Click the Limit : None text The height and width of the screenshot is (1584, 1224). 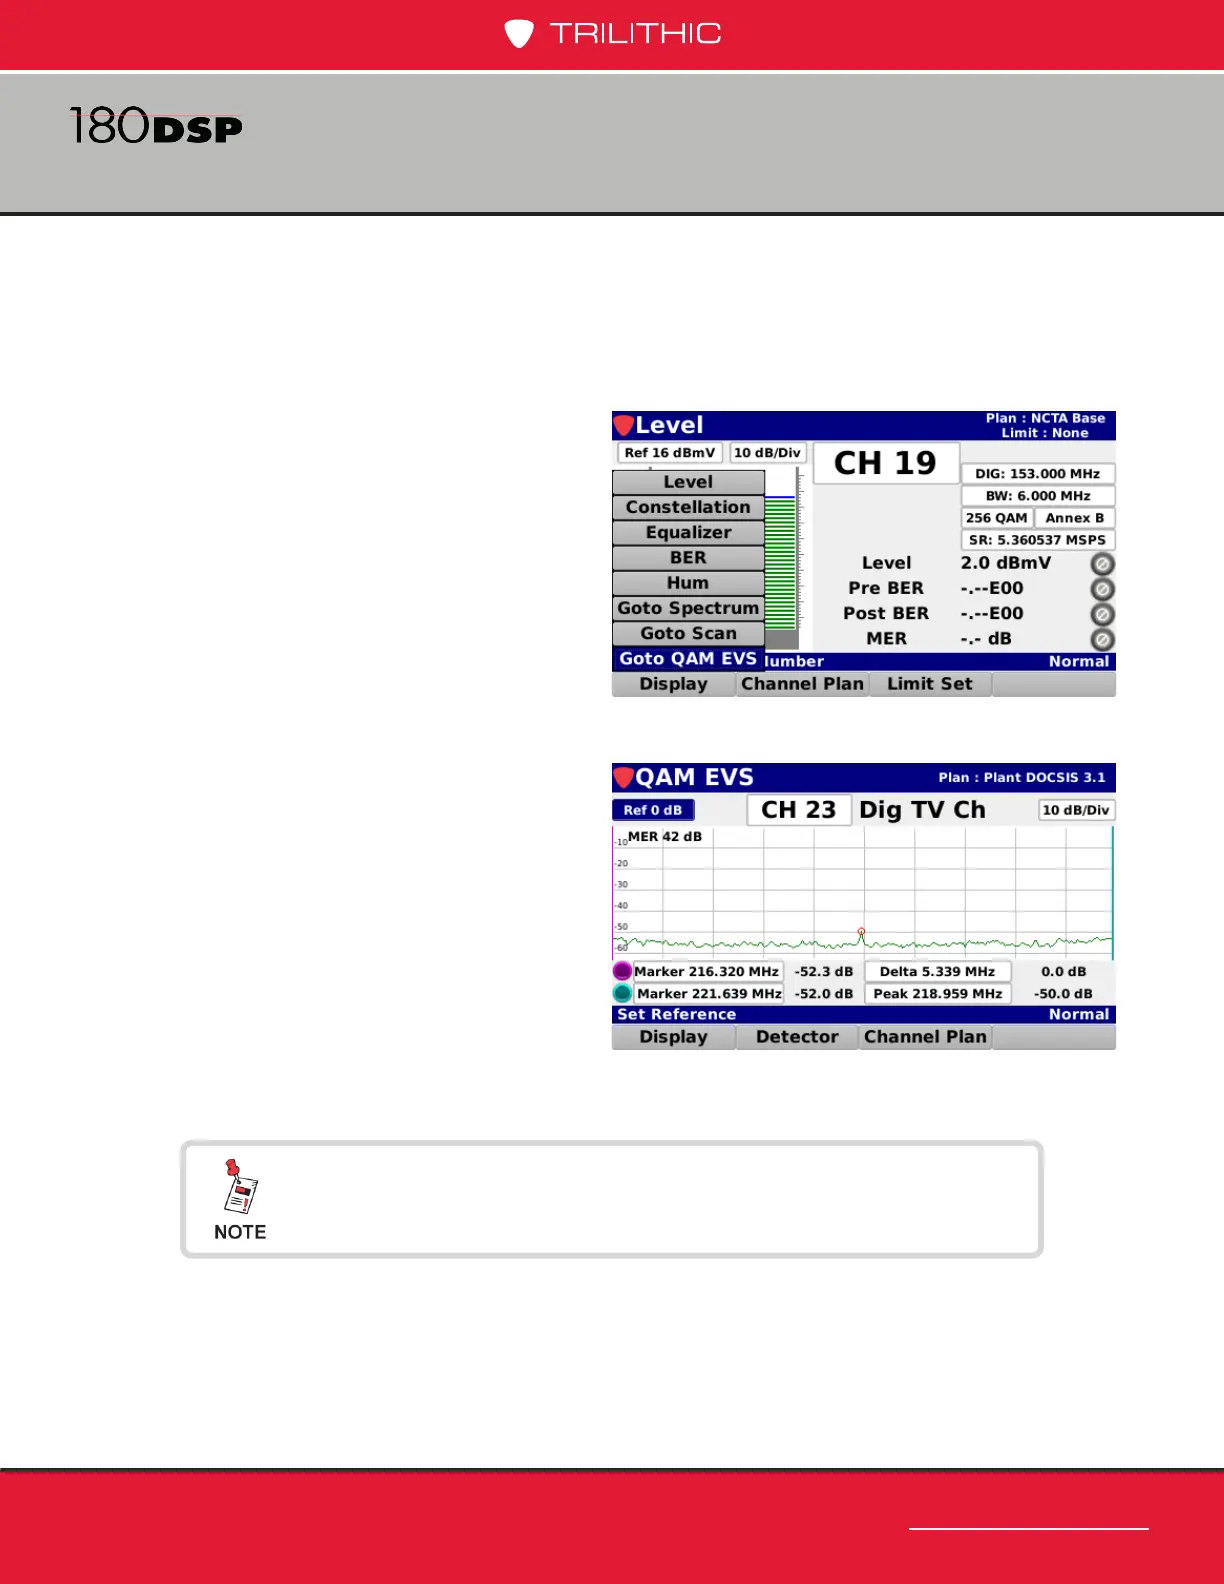[x=1045, y=433]
